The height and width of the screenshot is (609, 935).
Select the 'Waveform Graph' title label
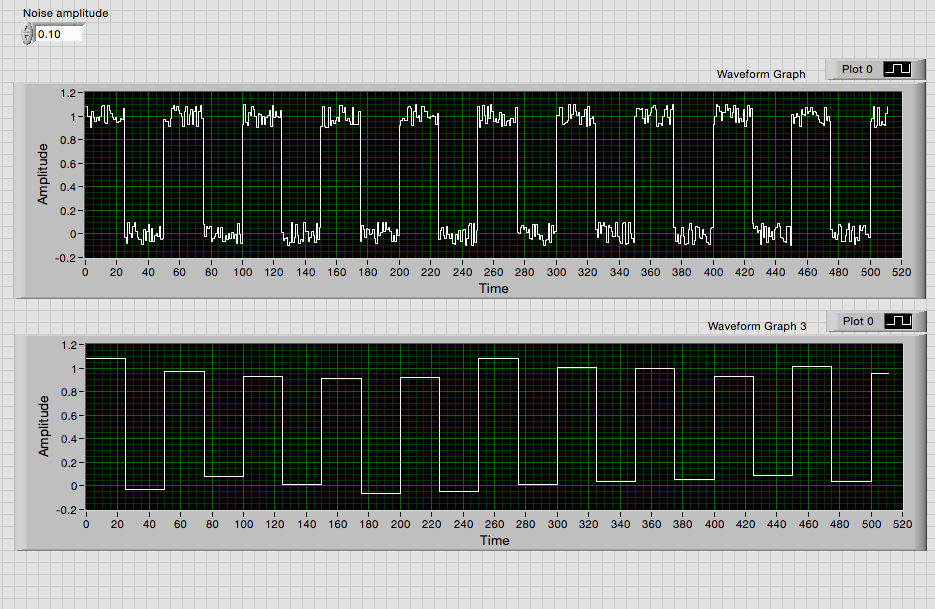[761, 75]
